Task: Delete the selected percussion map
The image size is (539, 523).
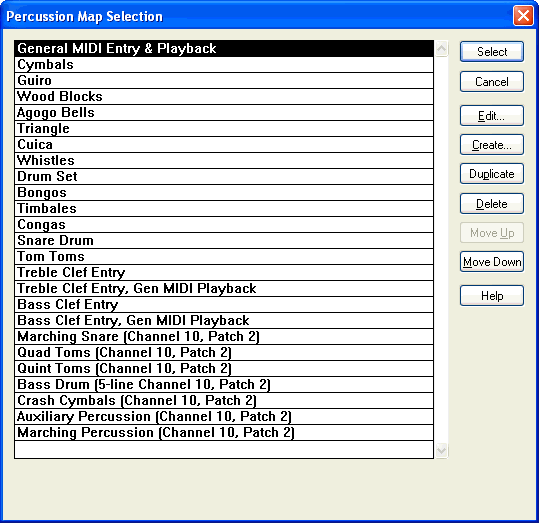Action: pyautogui.click(x=492, y=204)
